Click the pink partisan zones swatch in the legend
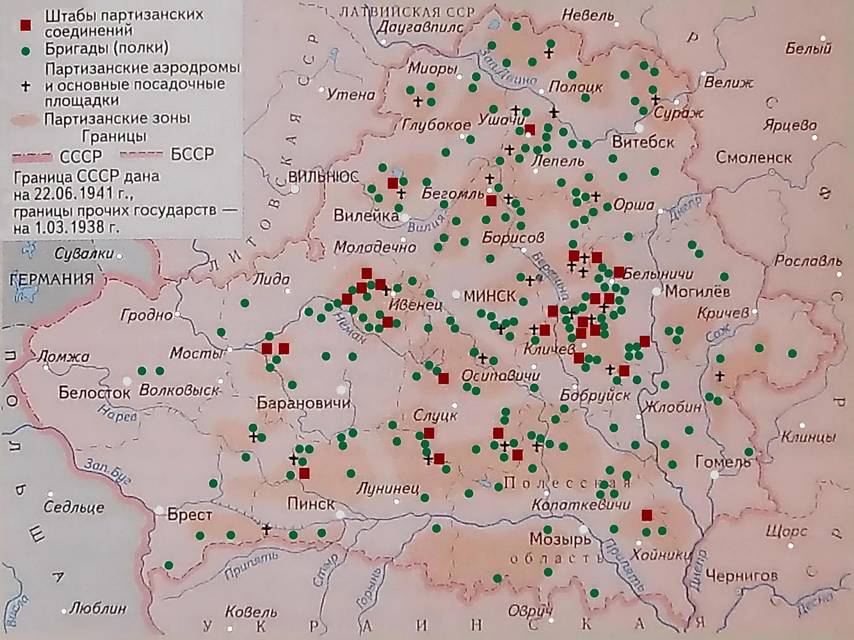Image resolution: width=854 pixels, height=640 pixels. coord(26,118)
